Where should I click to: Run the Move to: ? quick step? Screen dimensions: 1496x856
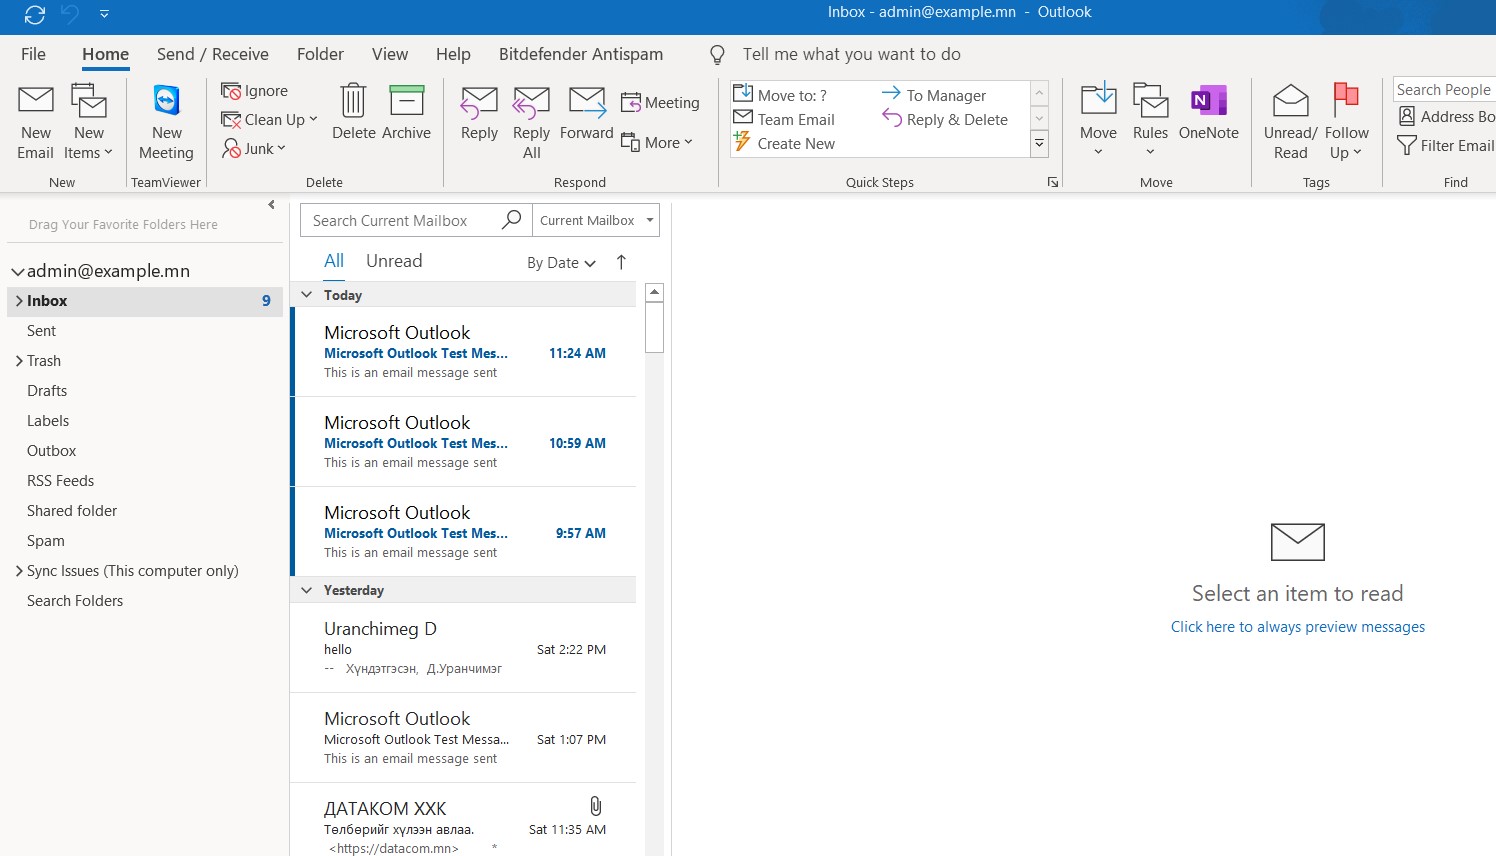(x=780, y=95)
